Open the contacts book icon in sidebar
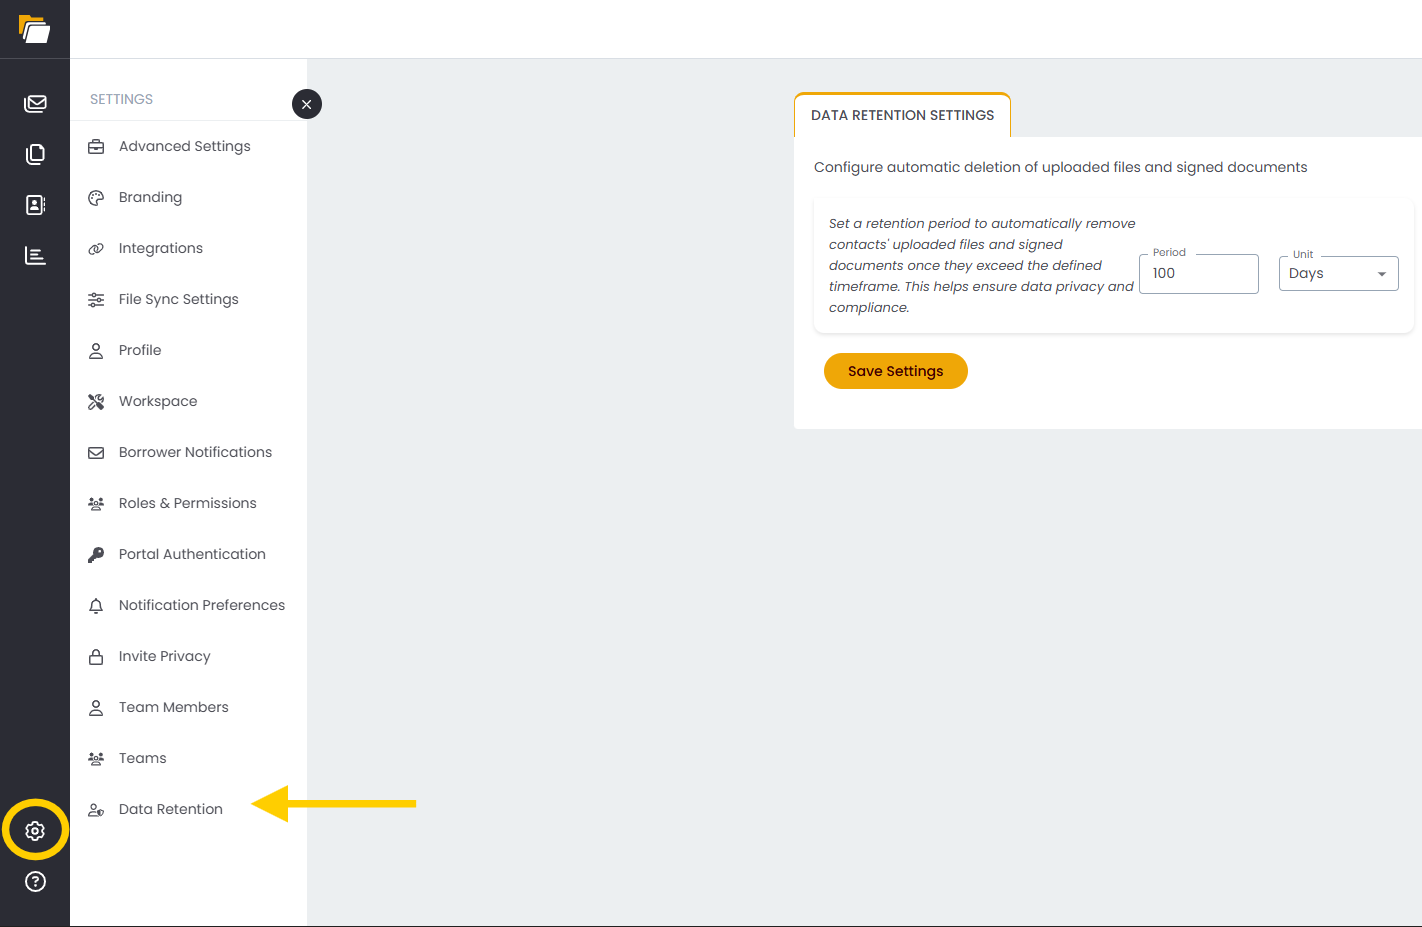Screen dimensions: 1422x927 (35, 205)
